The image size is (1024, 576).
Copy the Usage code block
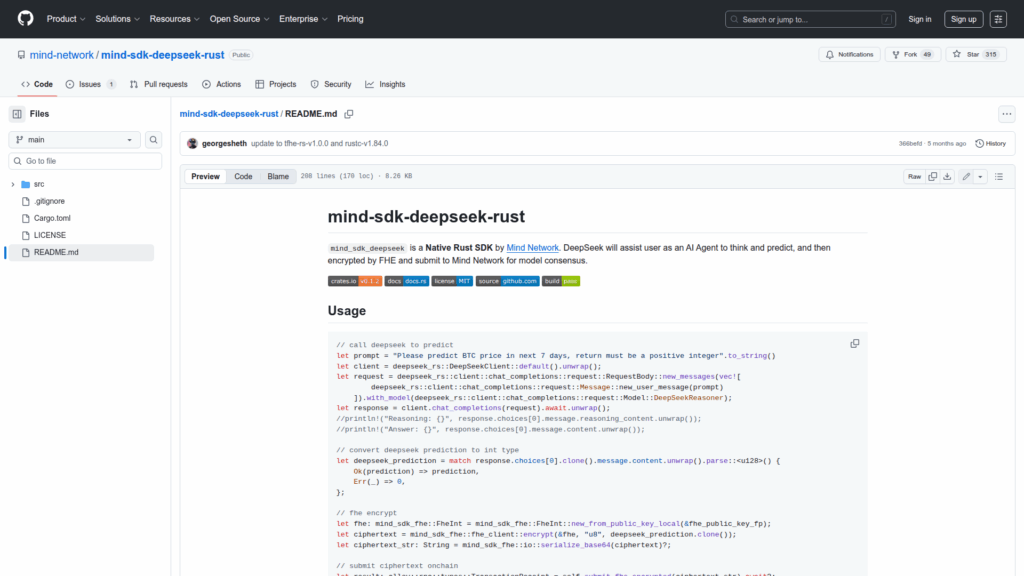(854, 343)
